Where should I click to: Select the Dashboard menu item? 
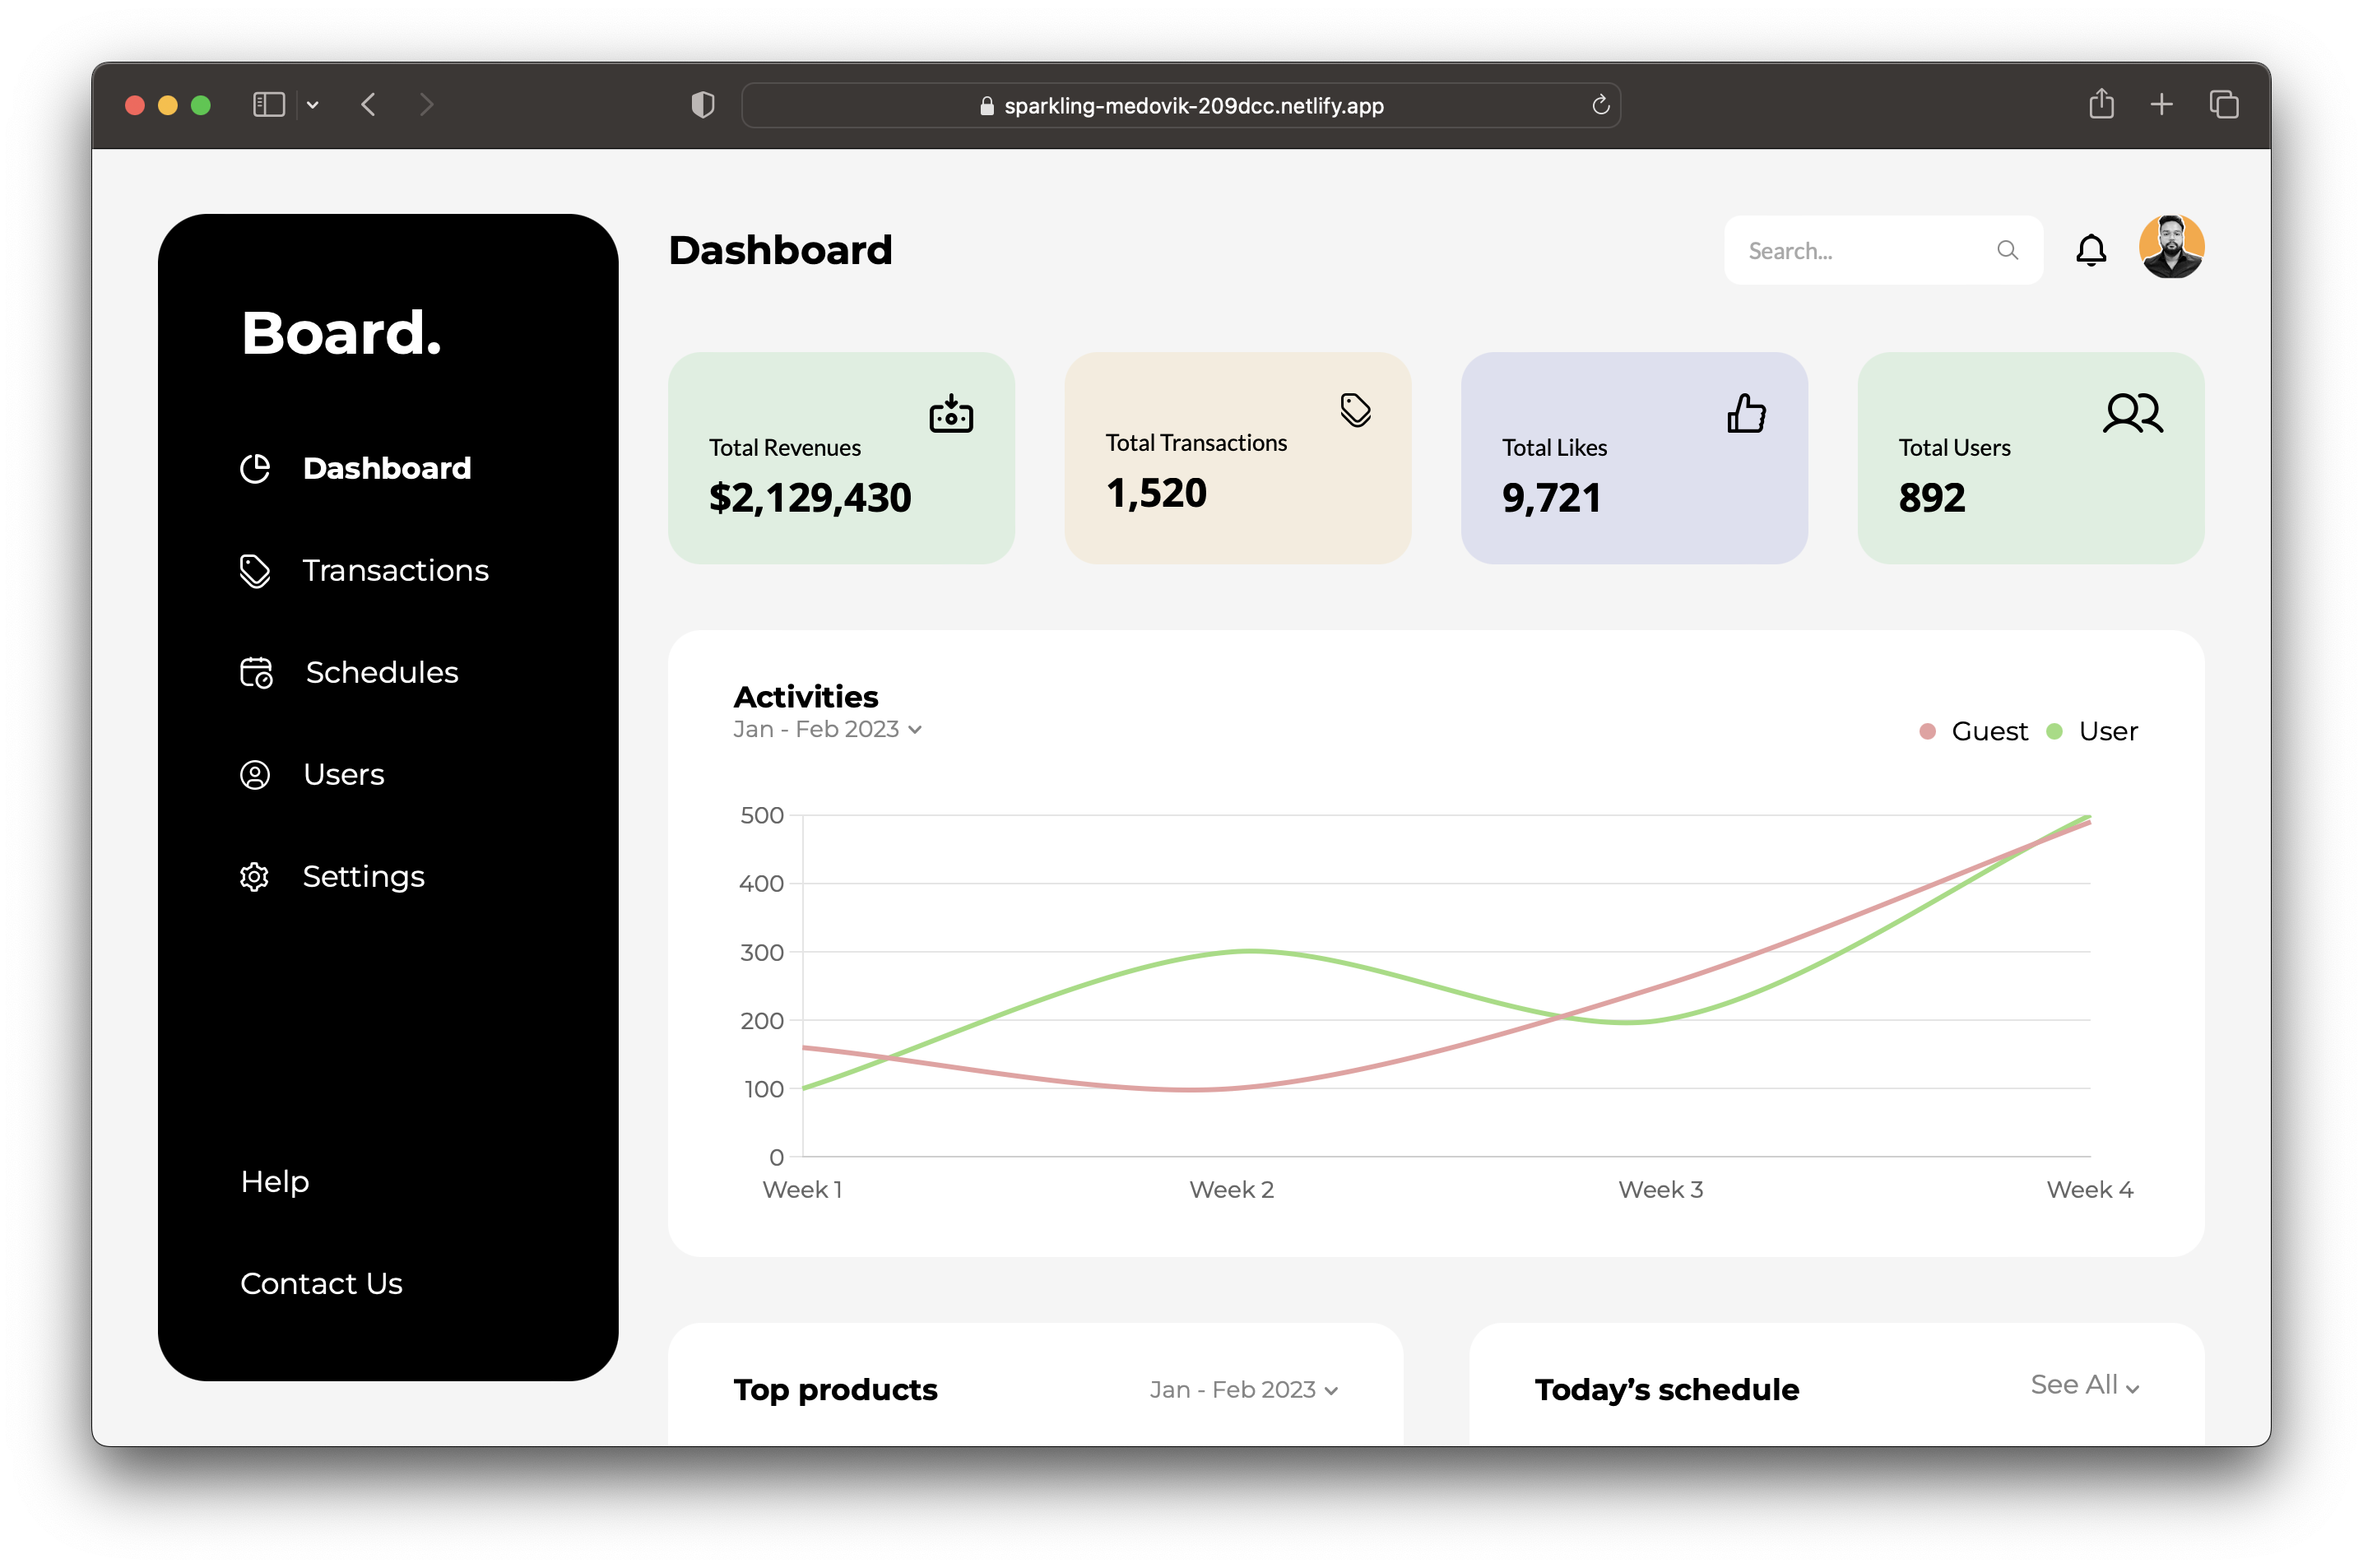coord(386,468)
